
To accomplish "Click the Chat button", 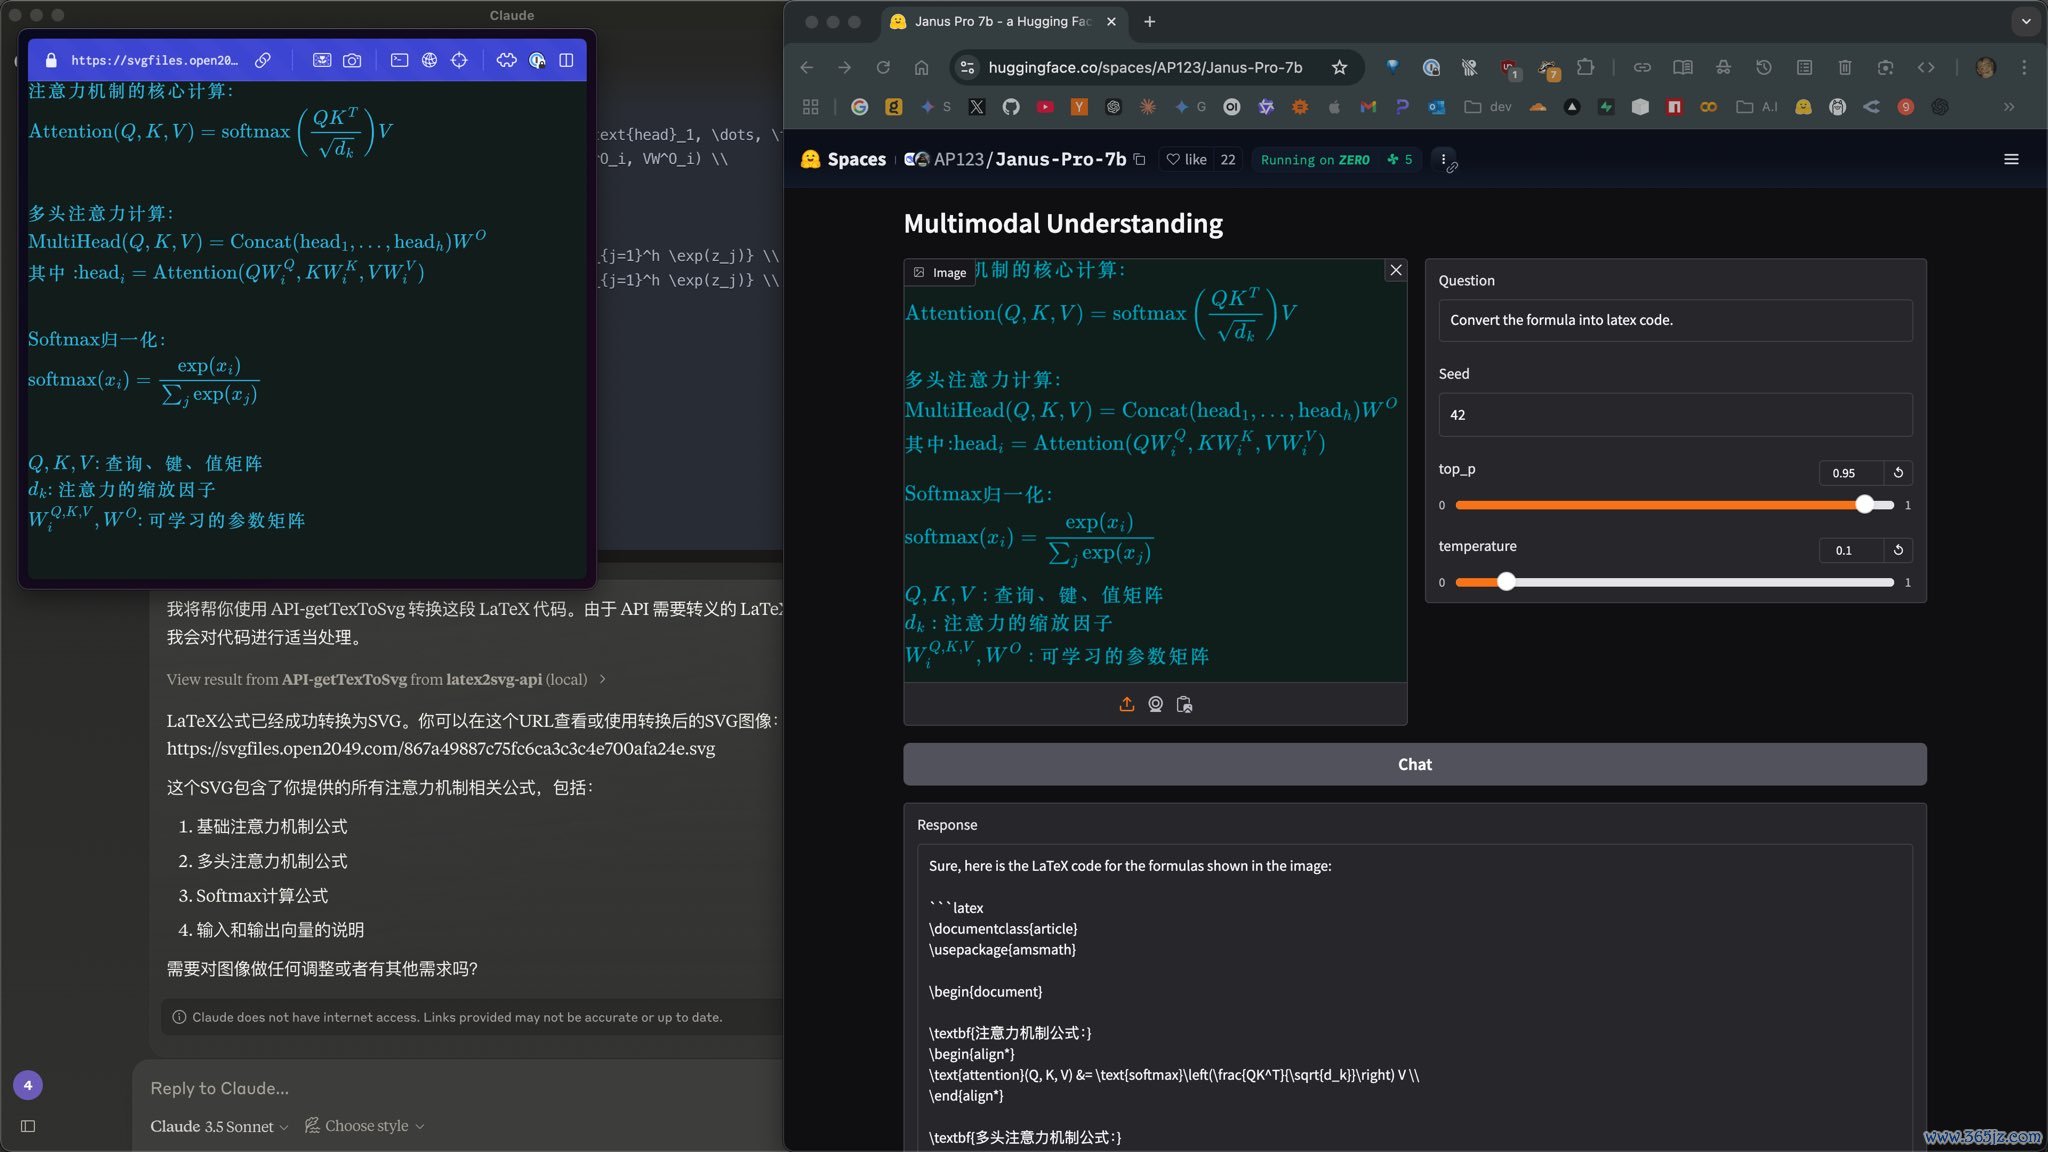I will pyautogui.click(x=1414, y=764).
